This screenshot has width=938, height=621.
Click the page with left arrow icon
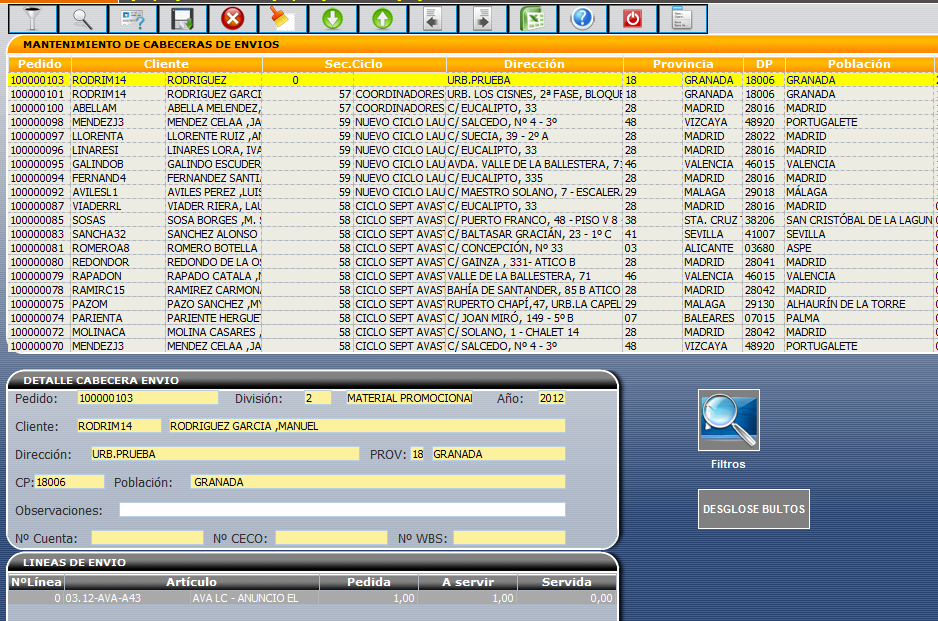tap(432, 18)
